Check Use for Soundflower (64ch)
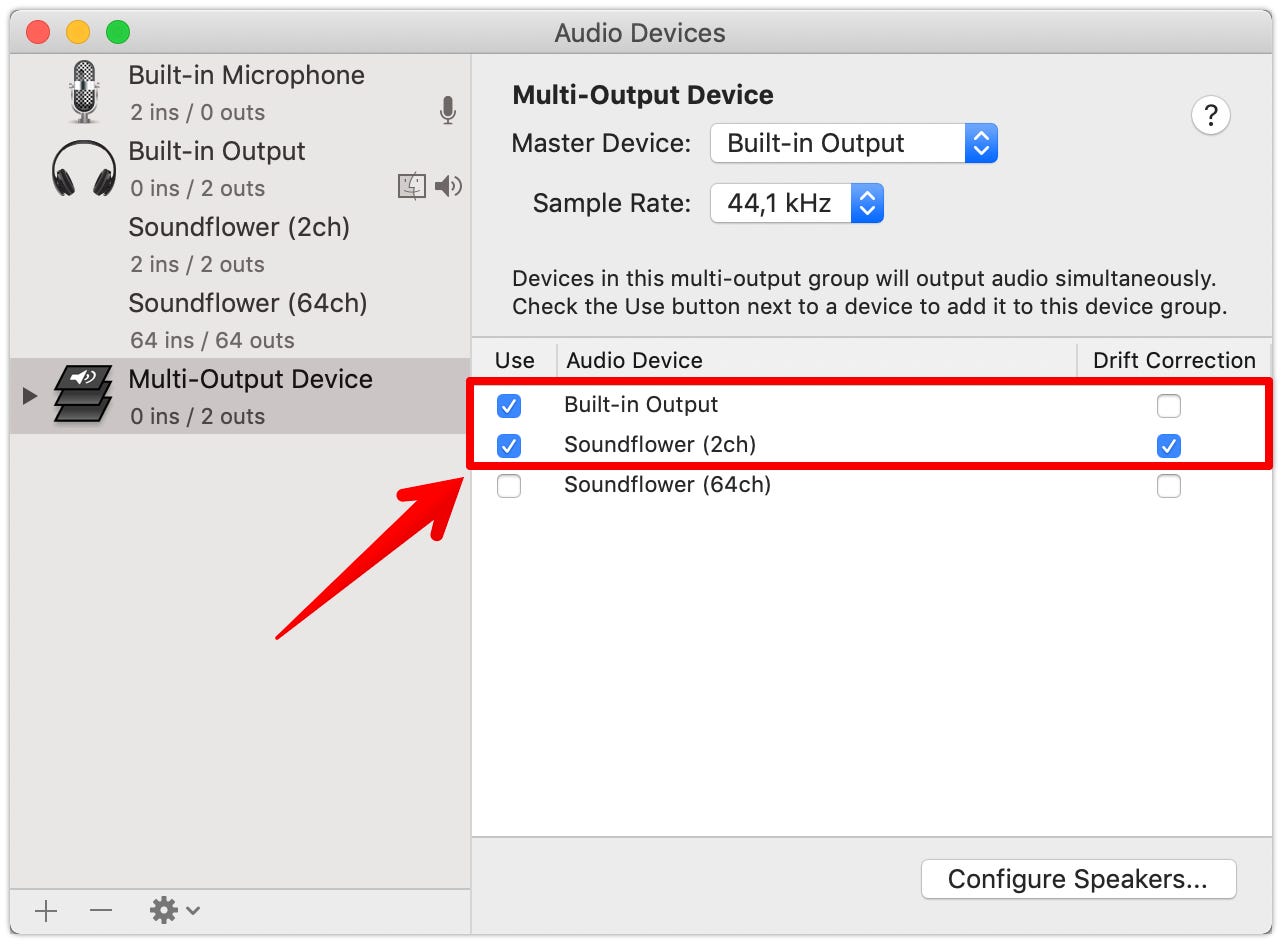 tap(509, 486)
